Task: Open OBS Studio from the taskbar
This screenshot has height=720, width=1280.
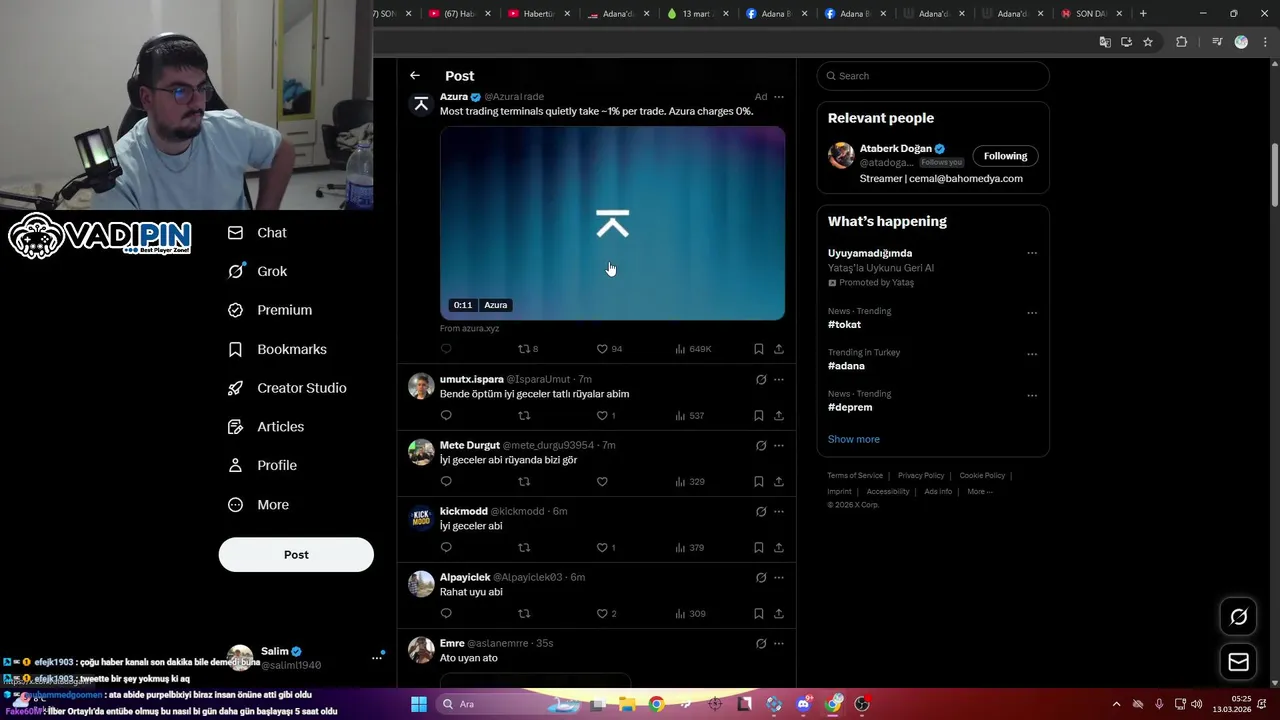Action: 862,704
